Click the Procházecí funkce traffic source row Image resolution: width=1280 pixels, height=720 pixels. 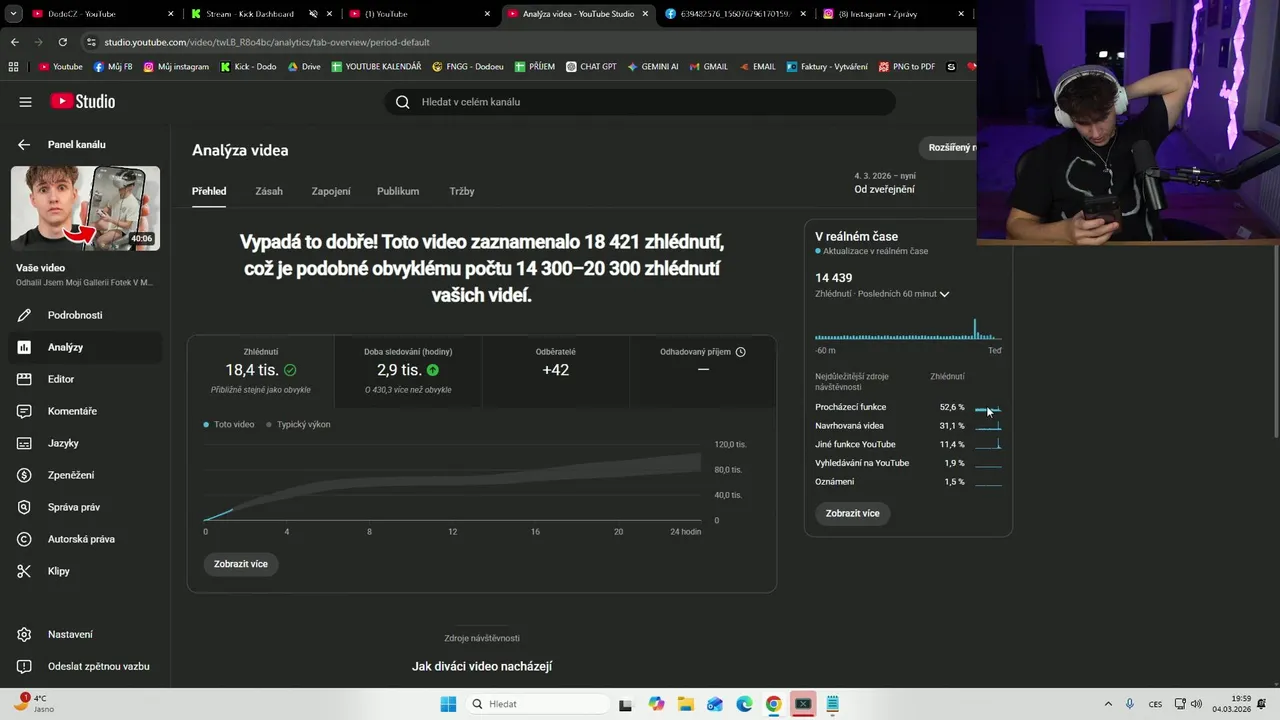908,407
